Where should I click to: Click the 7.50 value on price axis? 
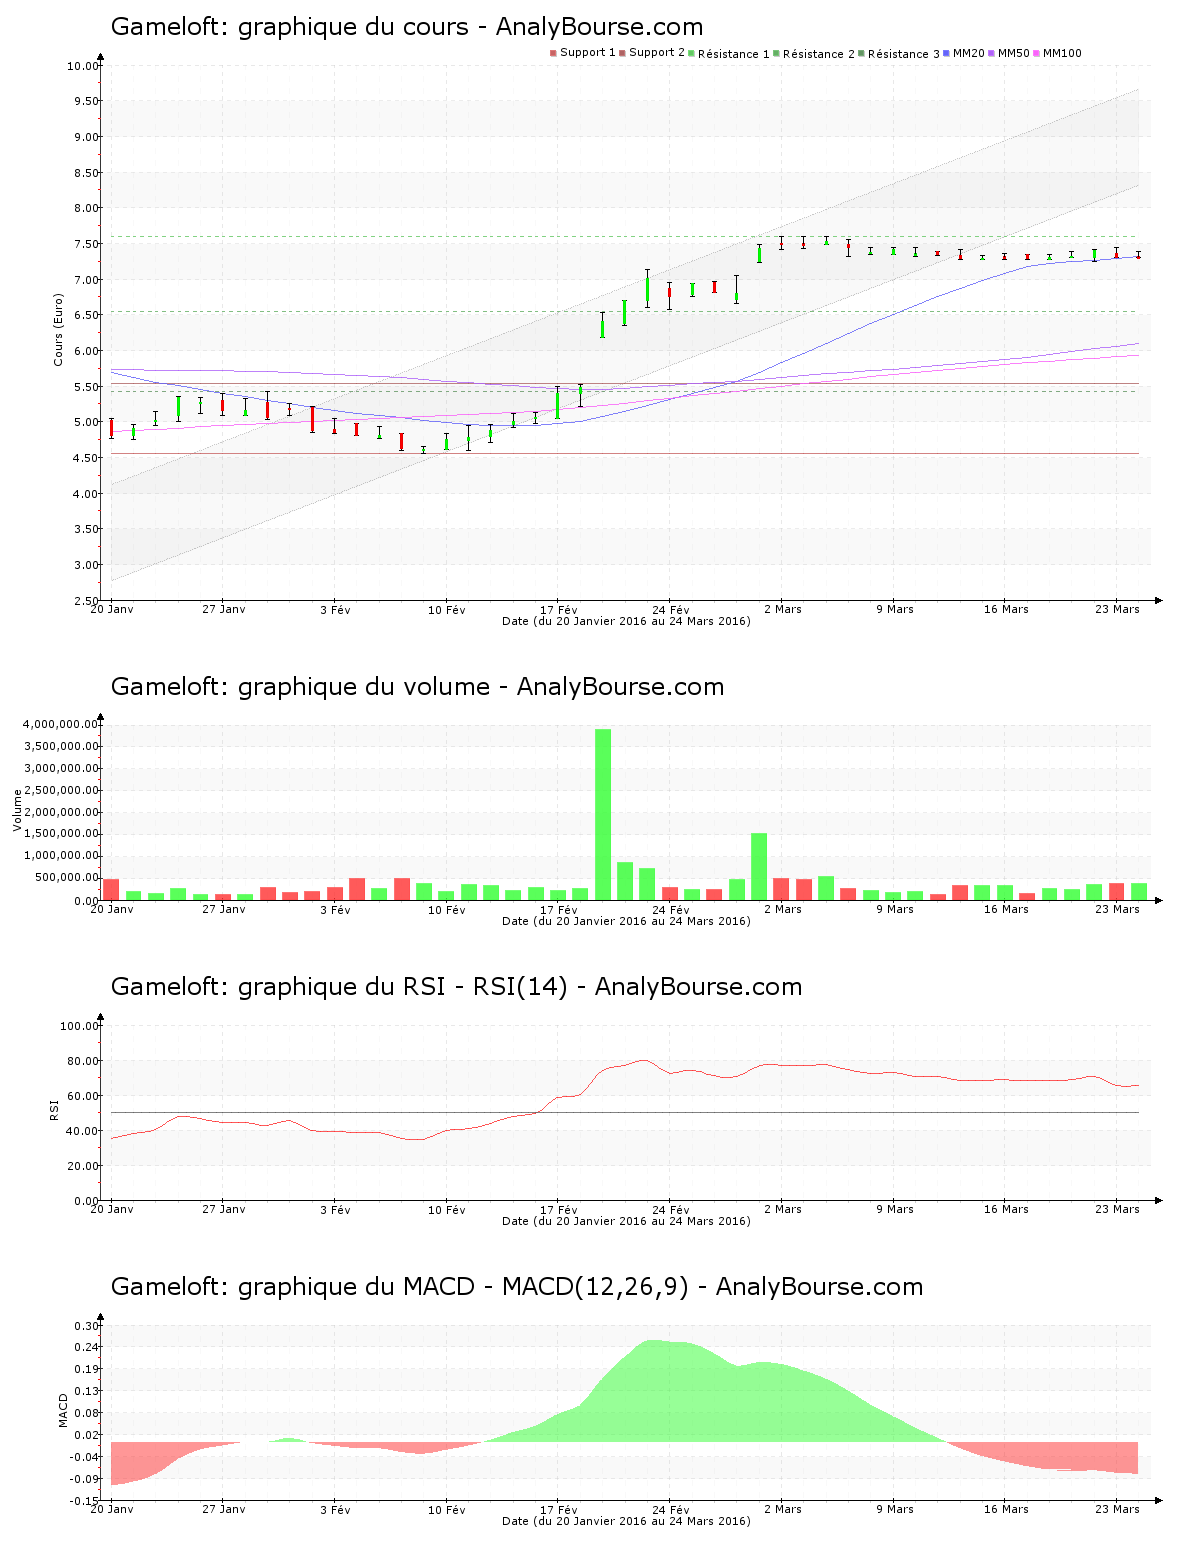coord(85,244)
